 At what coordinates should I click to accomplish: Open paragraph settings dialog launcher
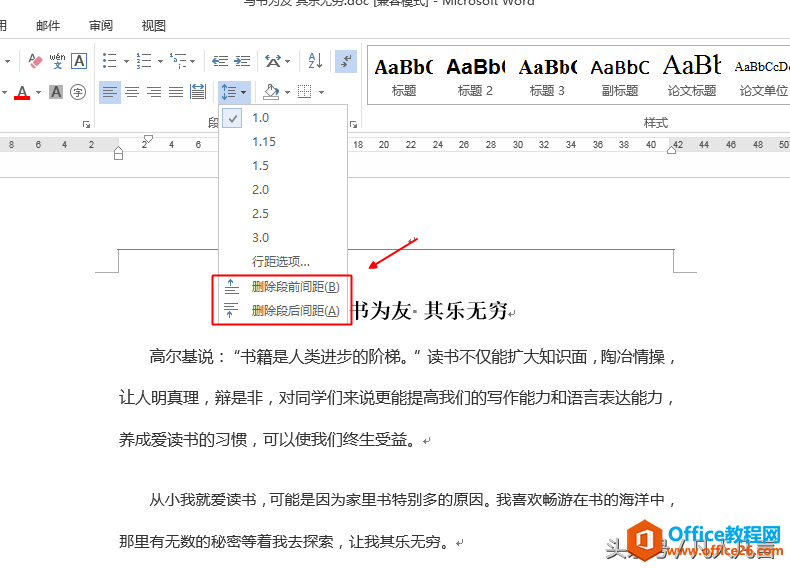353,124
